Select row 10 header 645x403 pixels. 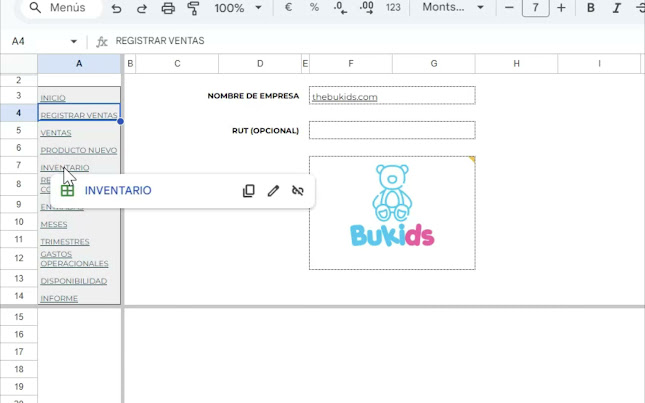19,222
